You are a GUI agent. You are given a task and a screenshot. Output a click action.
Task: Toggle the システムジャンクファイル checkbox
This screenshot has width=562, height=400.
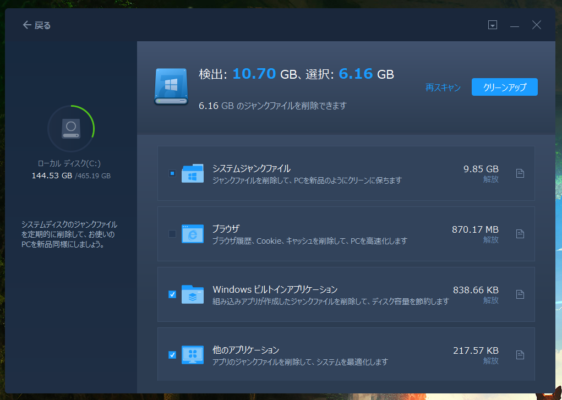coord(172,173)
